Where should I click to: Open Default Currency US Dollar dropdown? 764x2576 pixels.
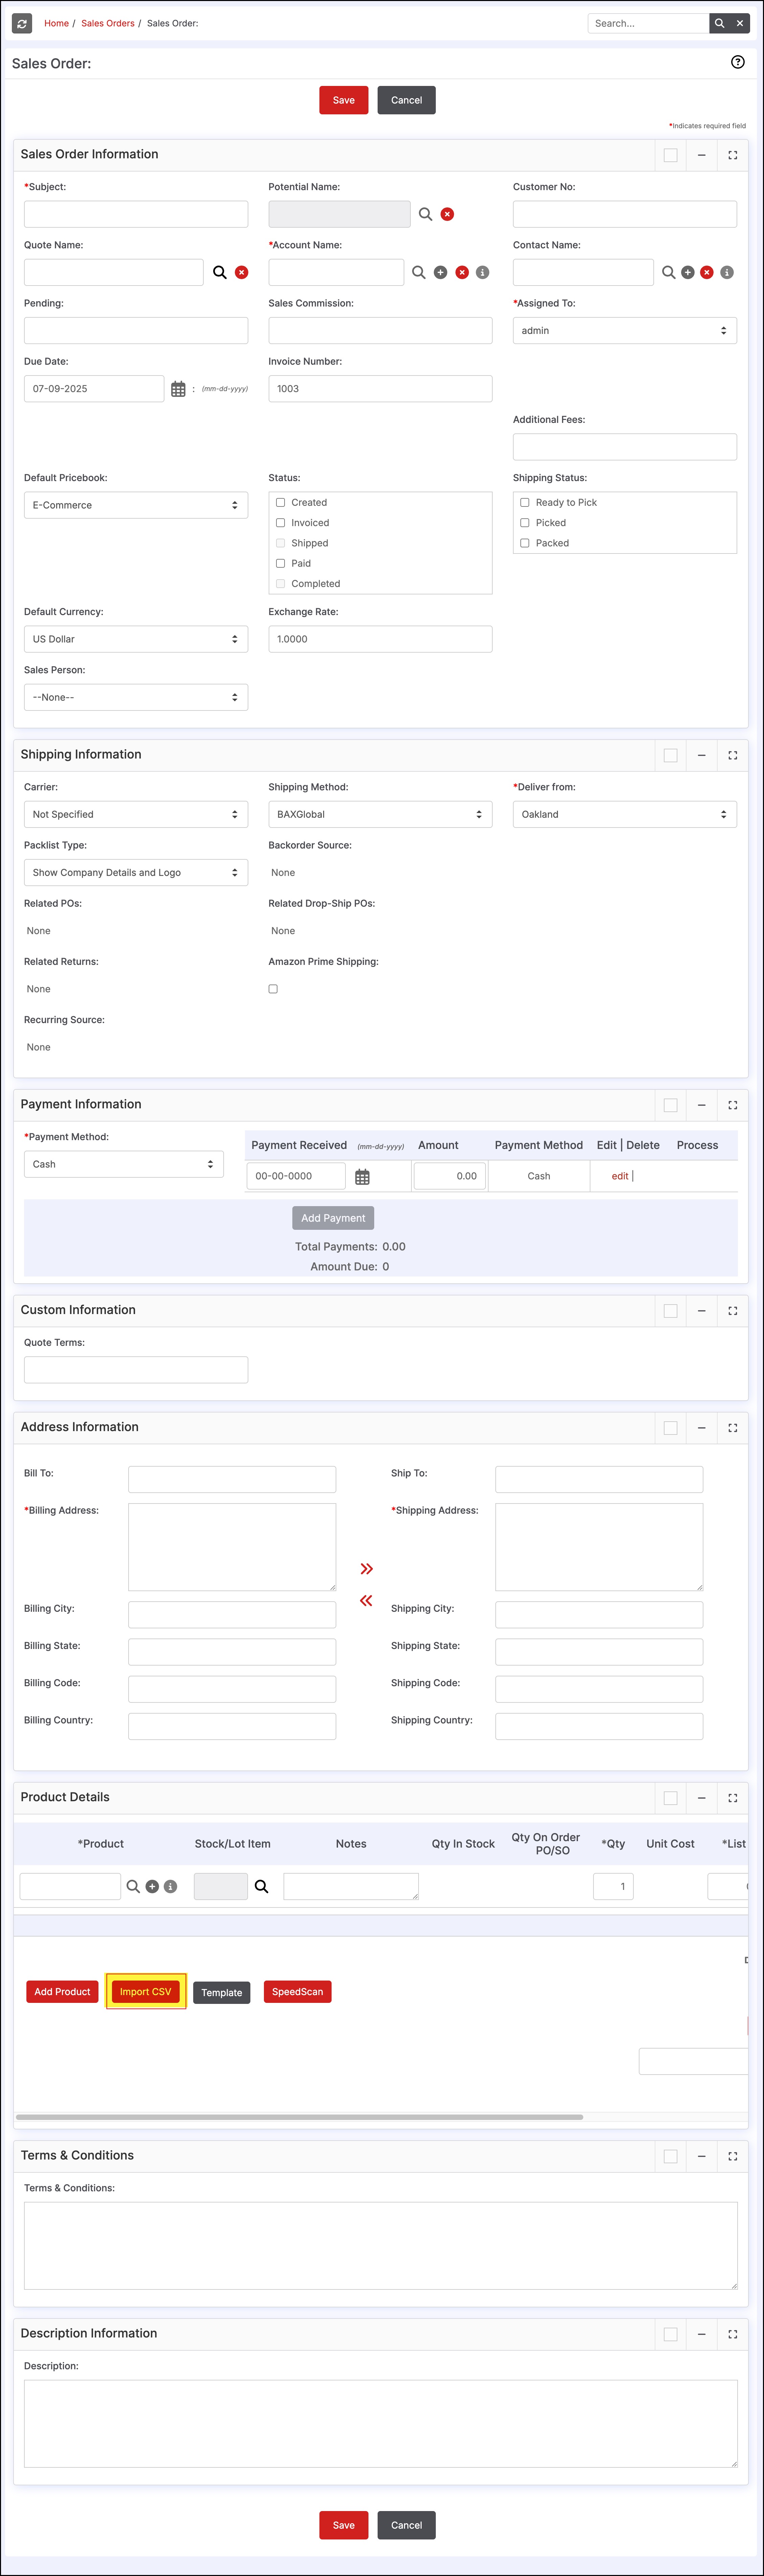136,639
